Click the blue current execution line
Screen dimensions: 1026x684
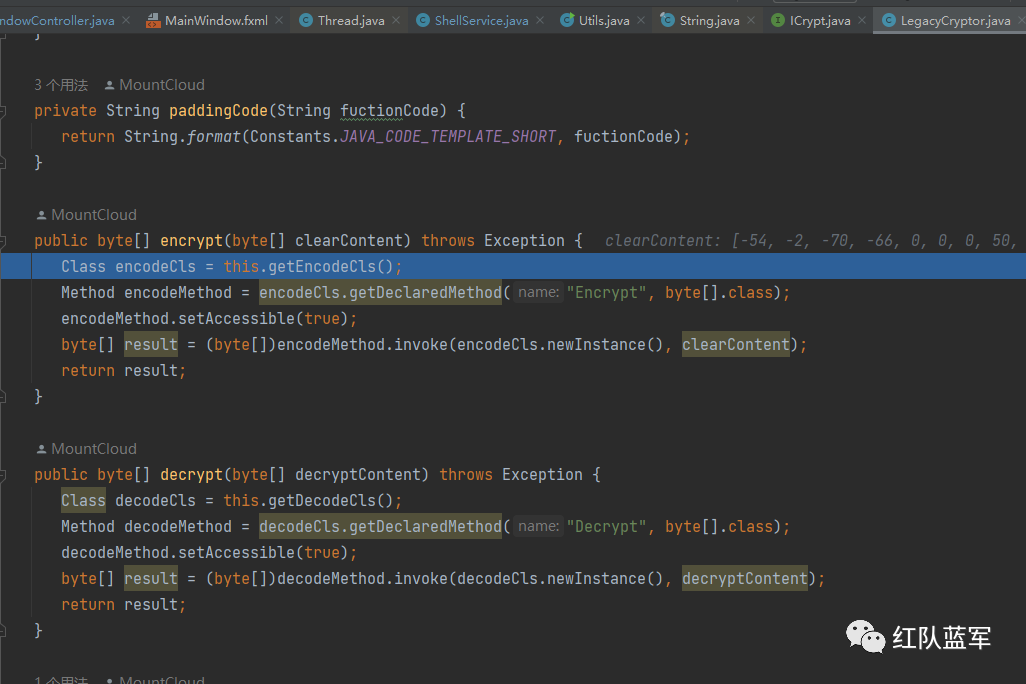[513, 267]
